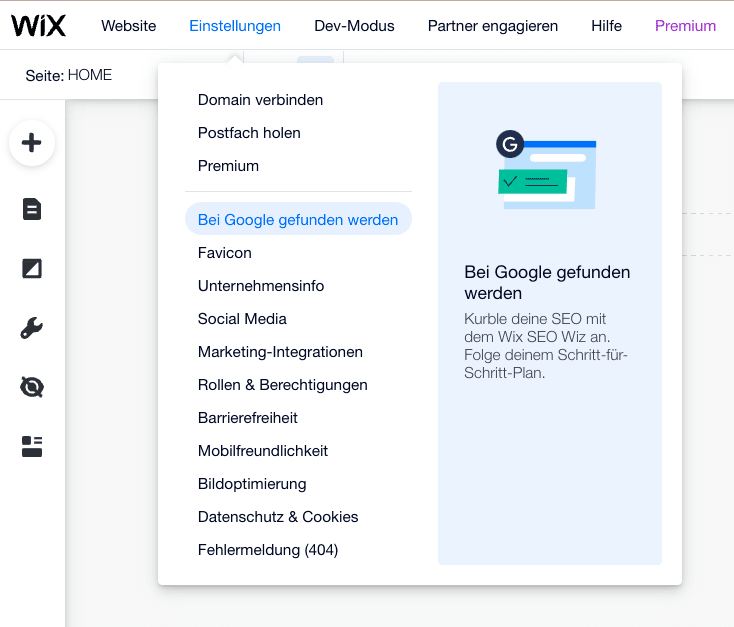Open Rollen & Berechtigungen

[x=283, y=385]
